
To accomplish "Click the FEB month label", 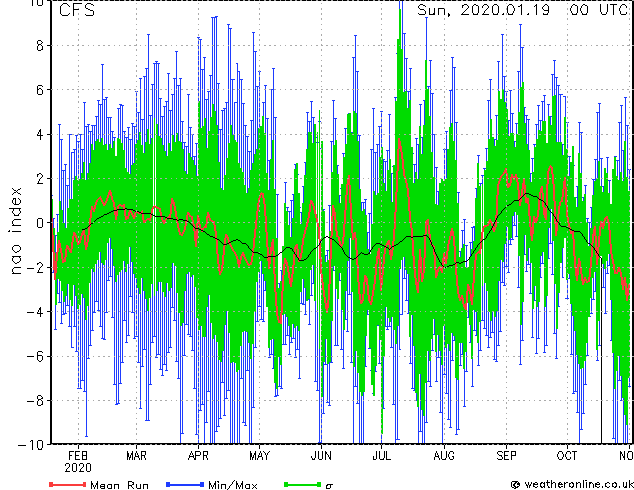I will pos(78,456).
